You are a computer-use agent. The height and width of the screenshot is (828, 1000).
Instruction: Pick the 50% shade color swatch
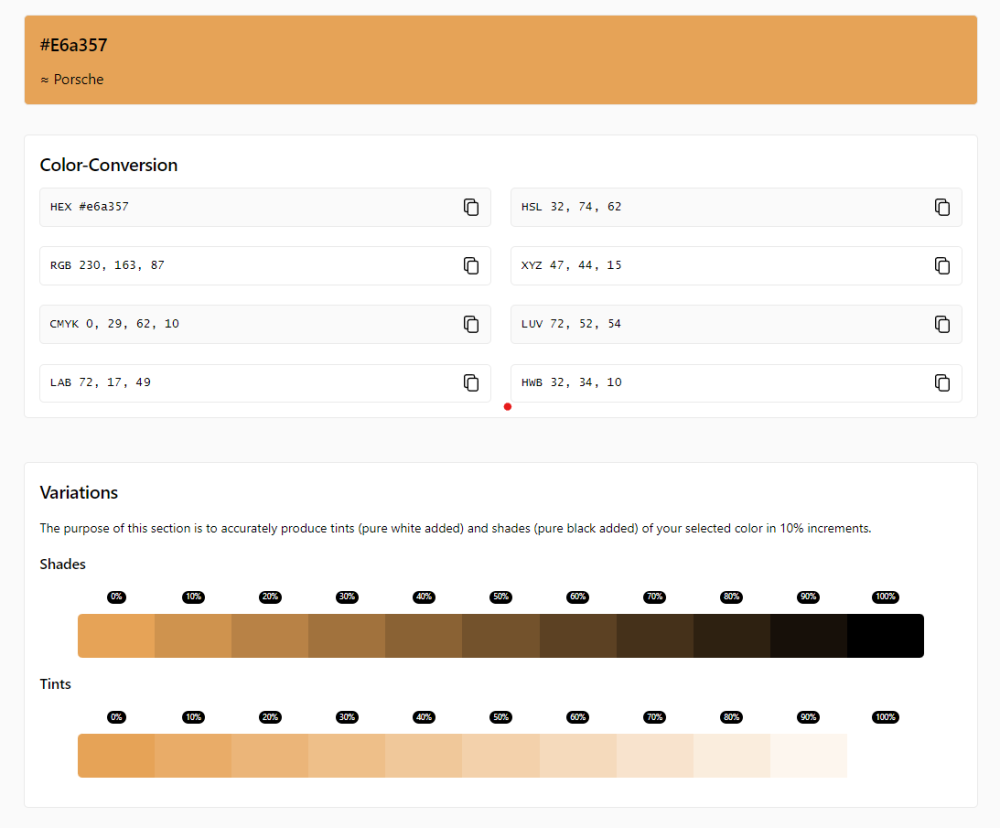coord(501,636)
